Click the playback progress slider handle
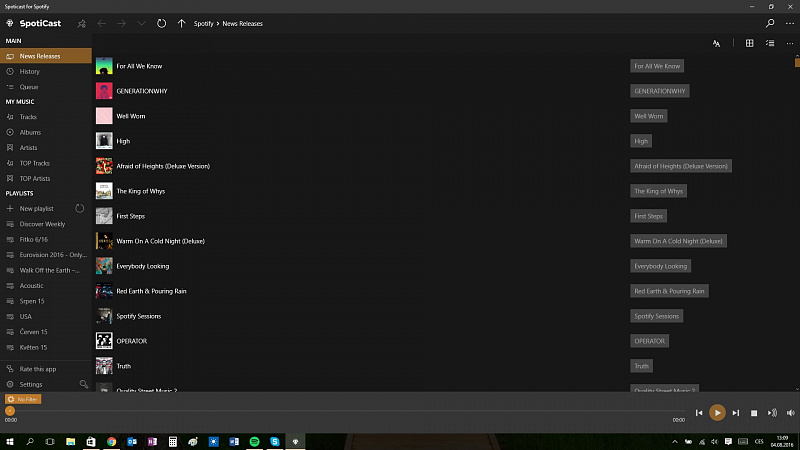The width and height of the screenshot is (800, 450). [x=10, y=411]
